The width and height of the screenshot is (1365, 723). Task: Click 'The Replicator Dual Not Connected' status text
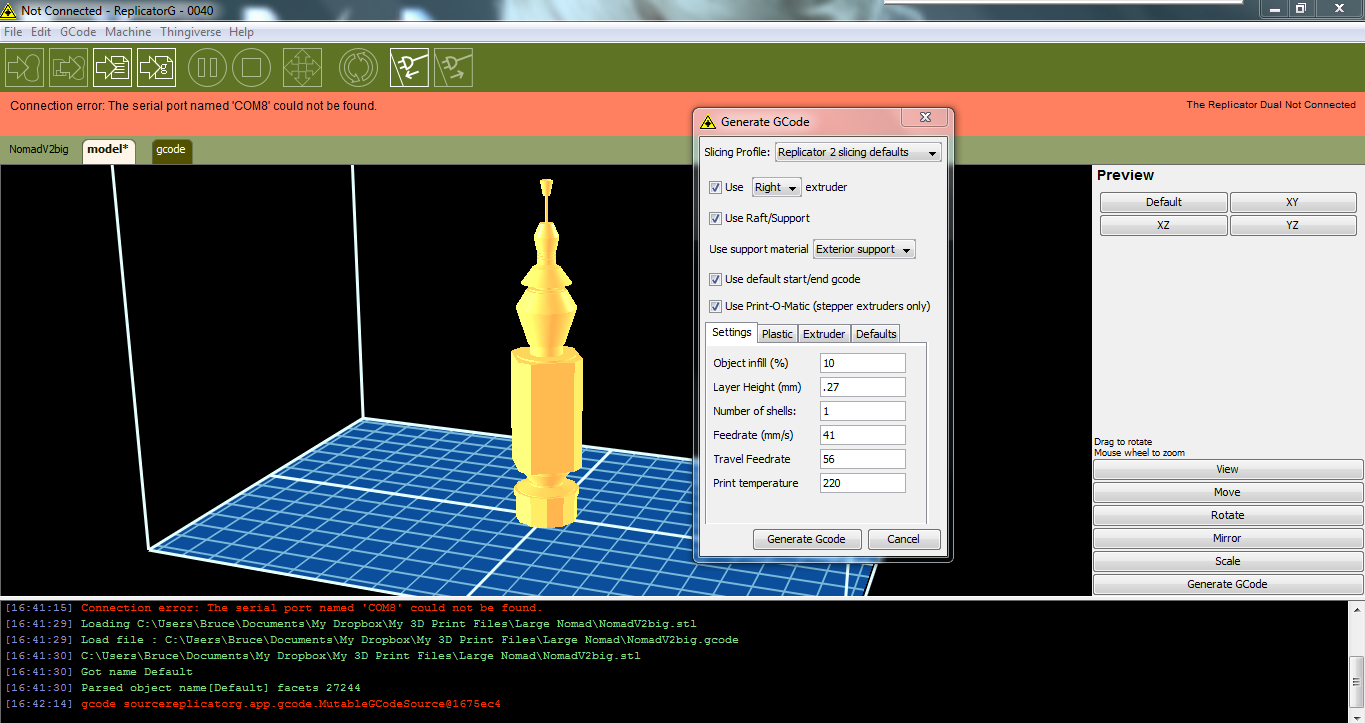click(x=1271, y=105)
